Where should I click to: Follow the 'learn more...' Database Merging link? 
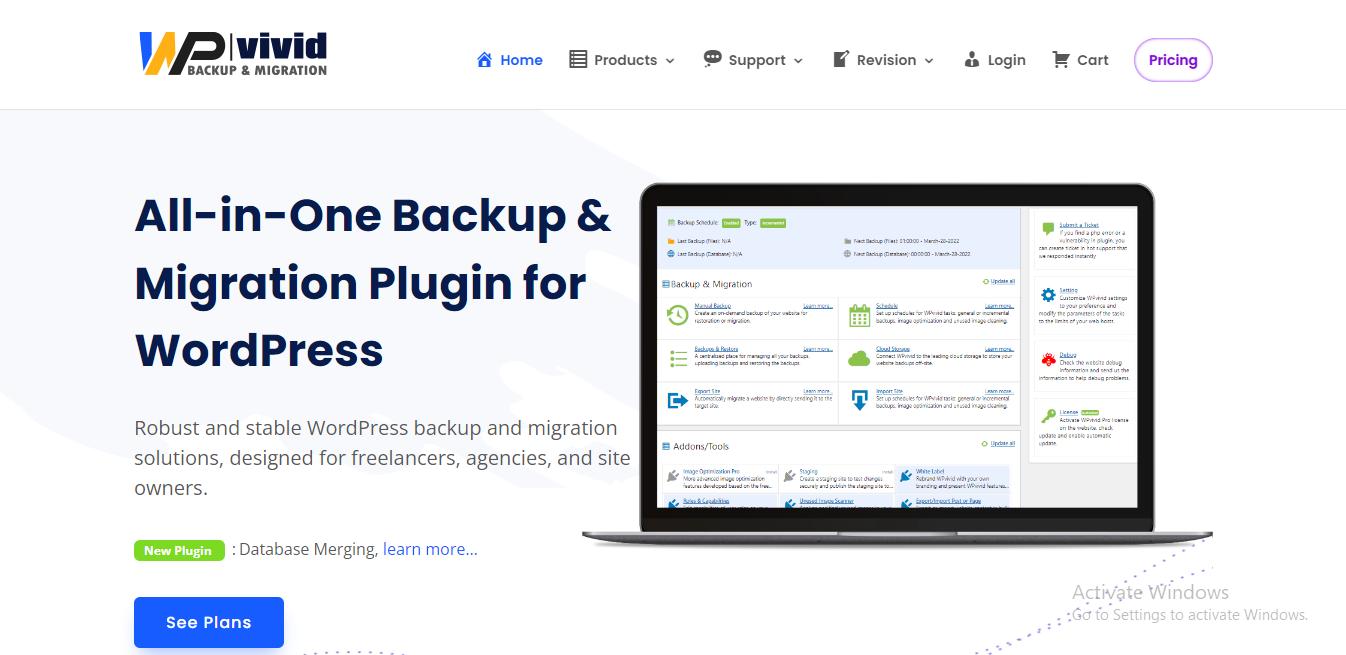430,549
